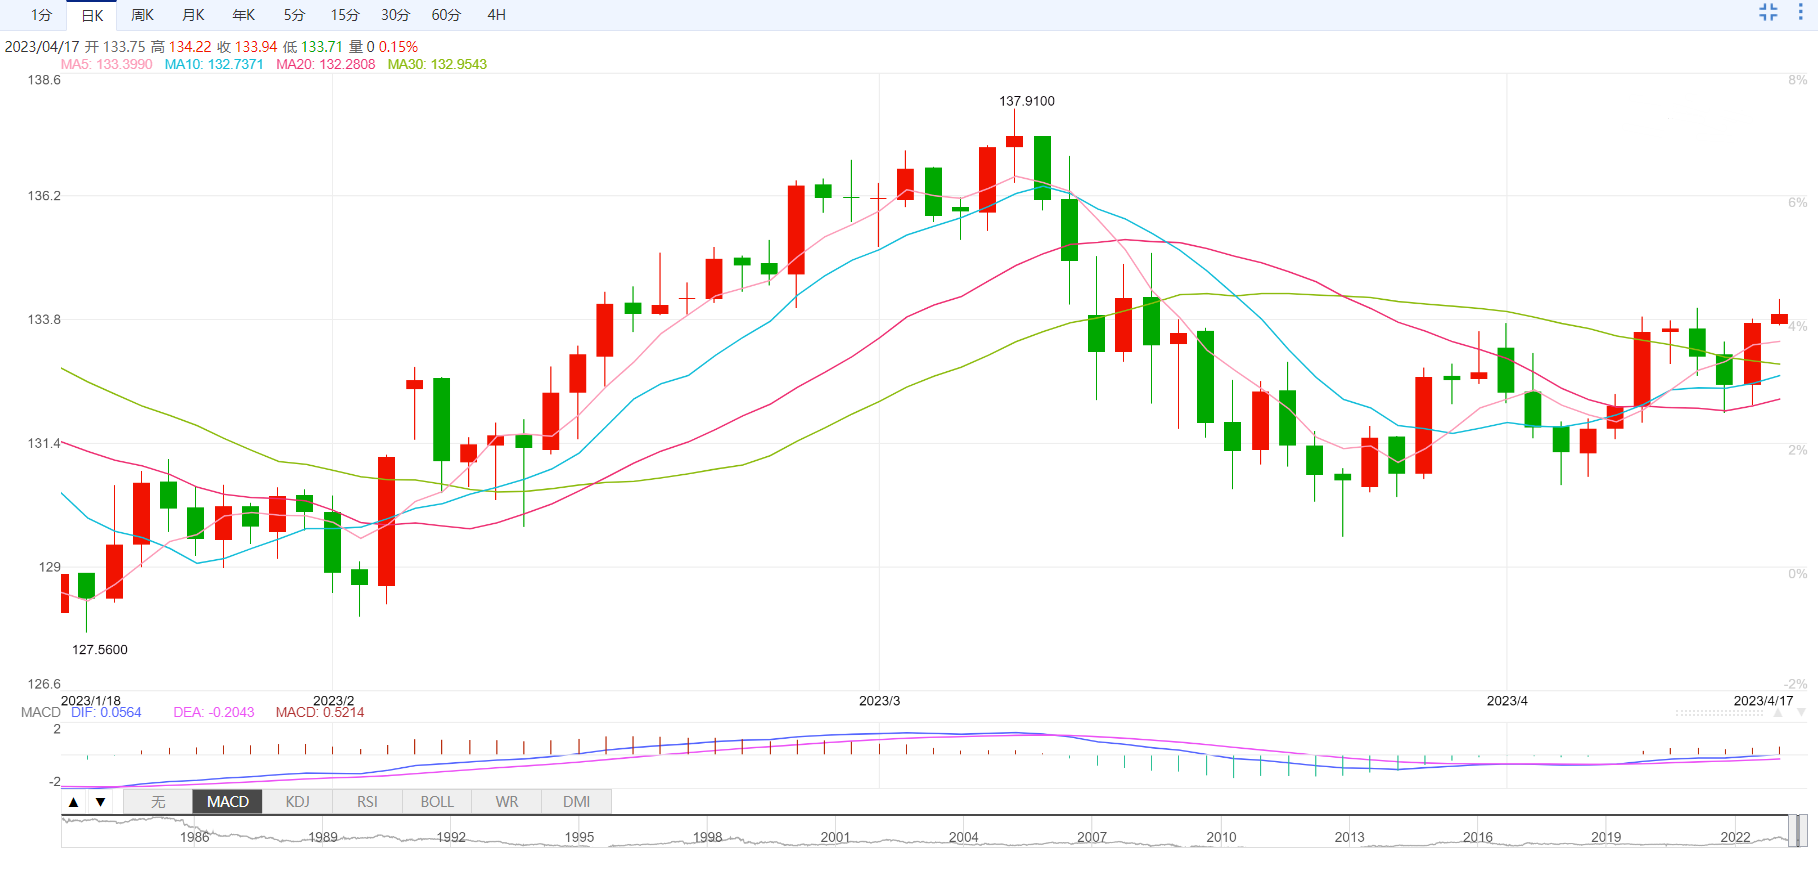This screenshot has width=1818, height=885.
Task: Select the 年K yearly tab
Action: 244,15
